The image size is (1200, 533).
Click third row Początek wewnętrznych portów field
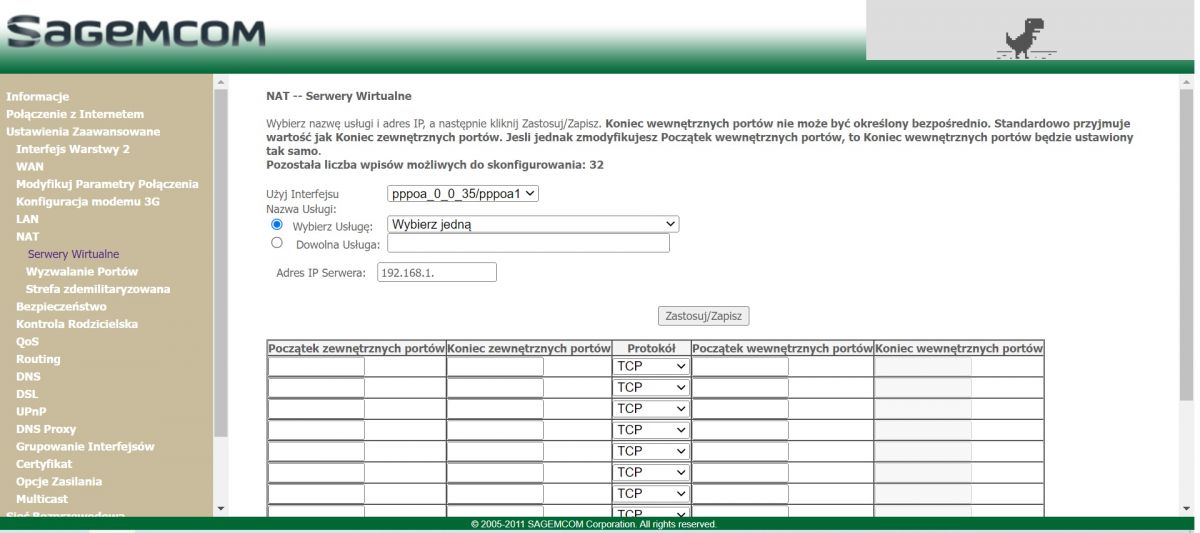coord(740,409)
